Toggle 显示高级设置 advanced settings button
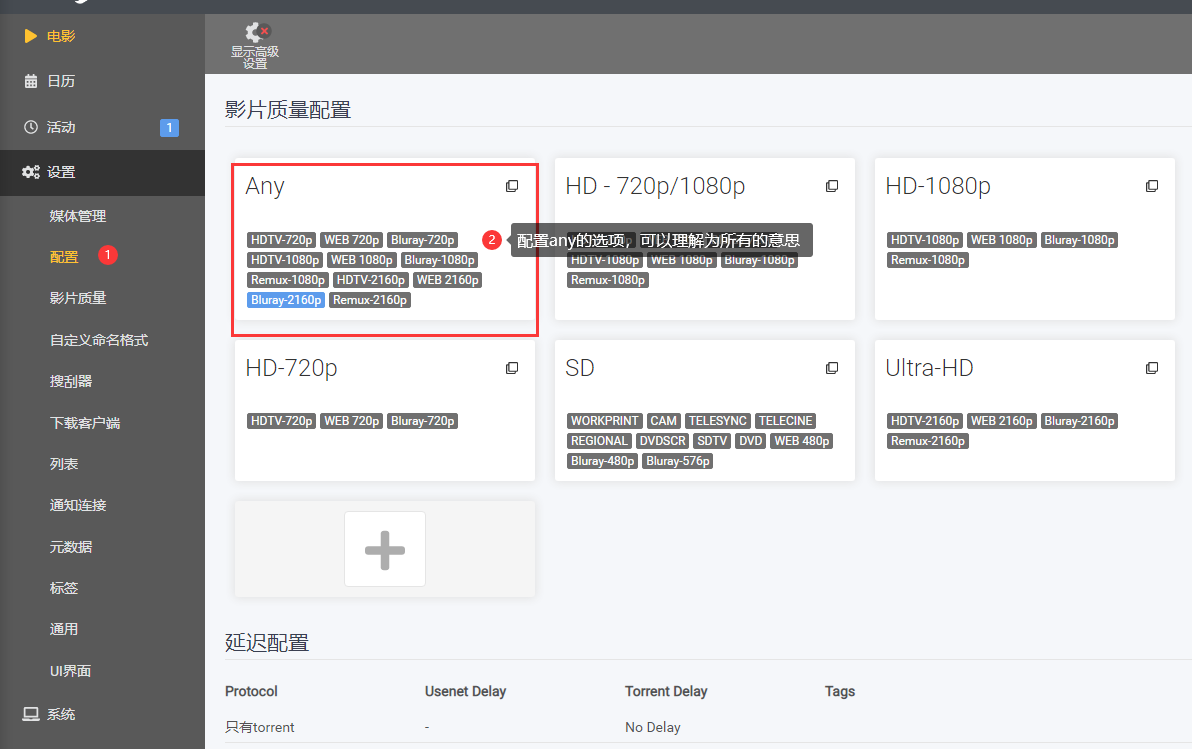Screen dimensions: 1192x749 (255, 46)
